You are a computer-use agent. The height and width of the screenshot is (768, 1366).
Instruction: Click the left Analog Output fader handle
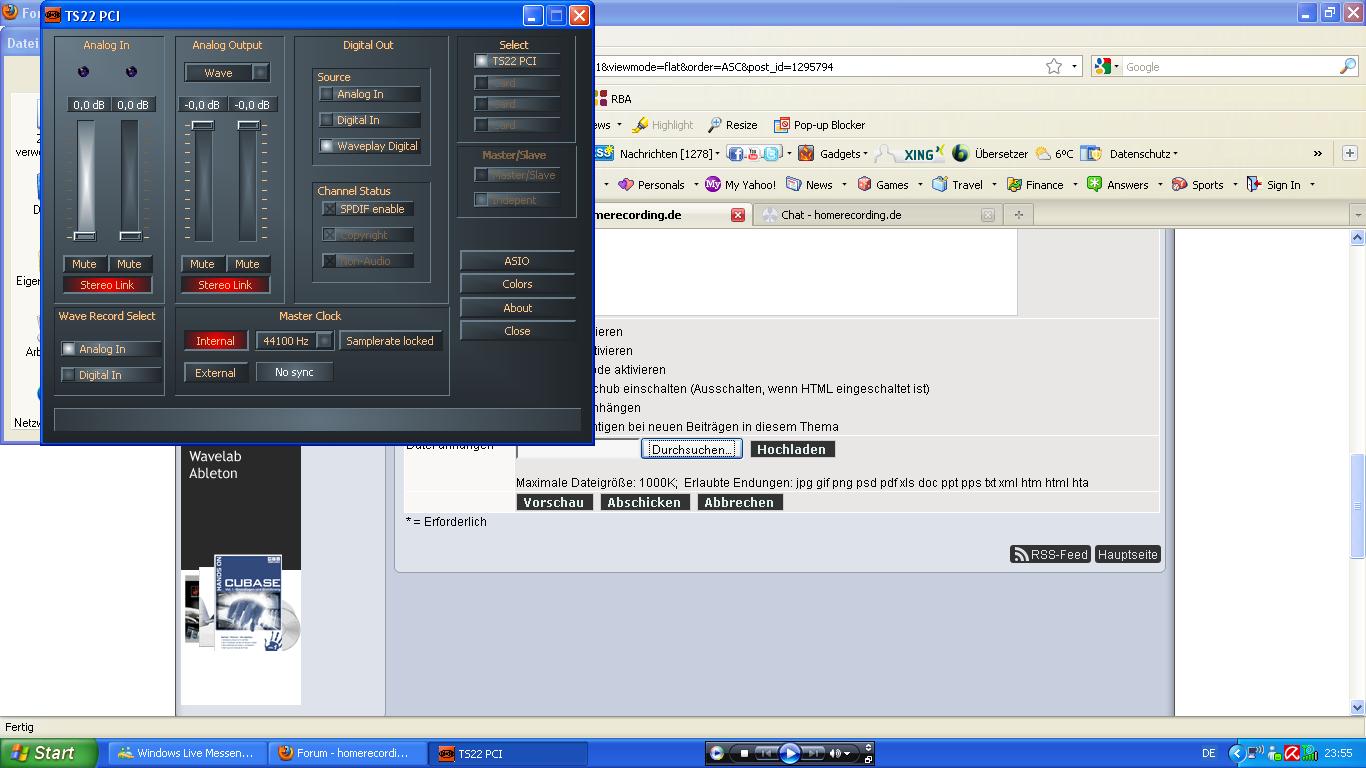(203, 125)
